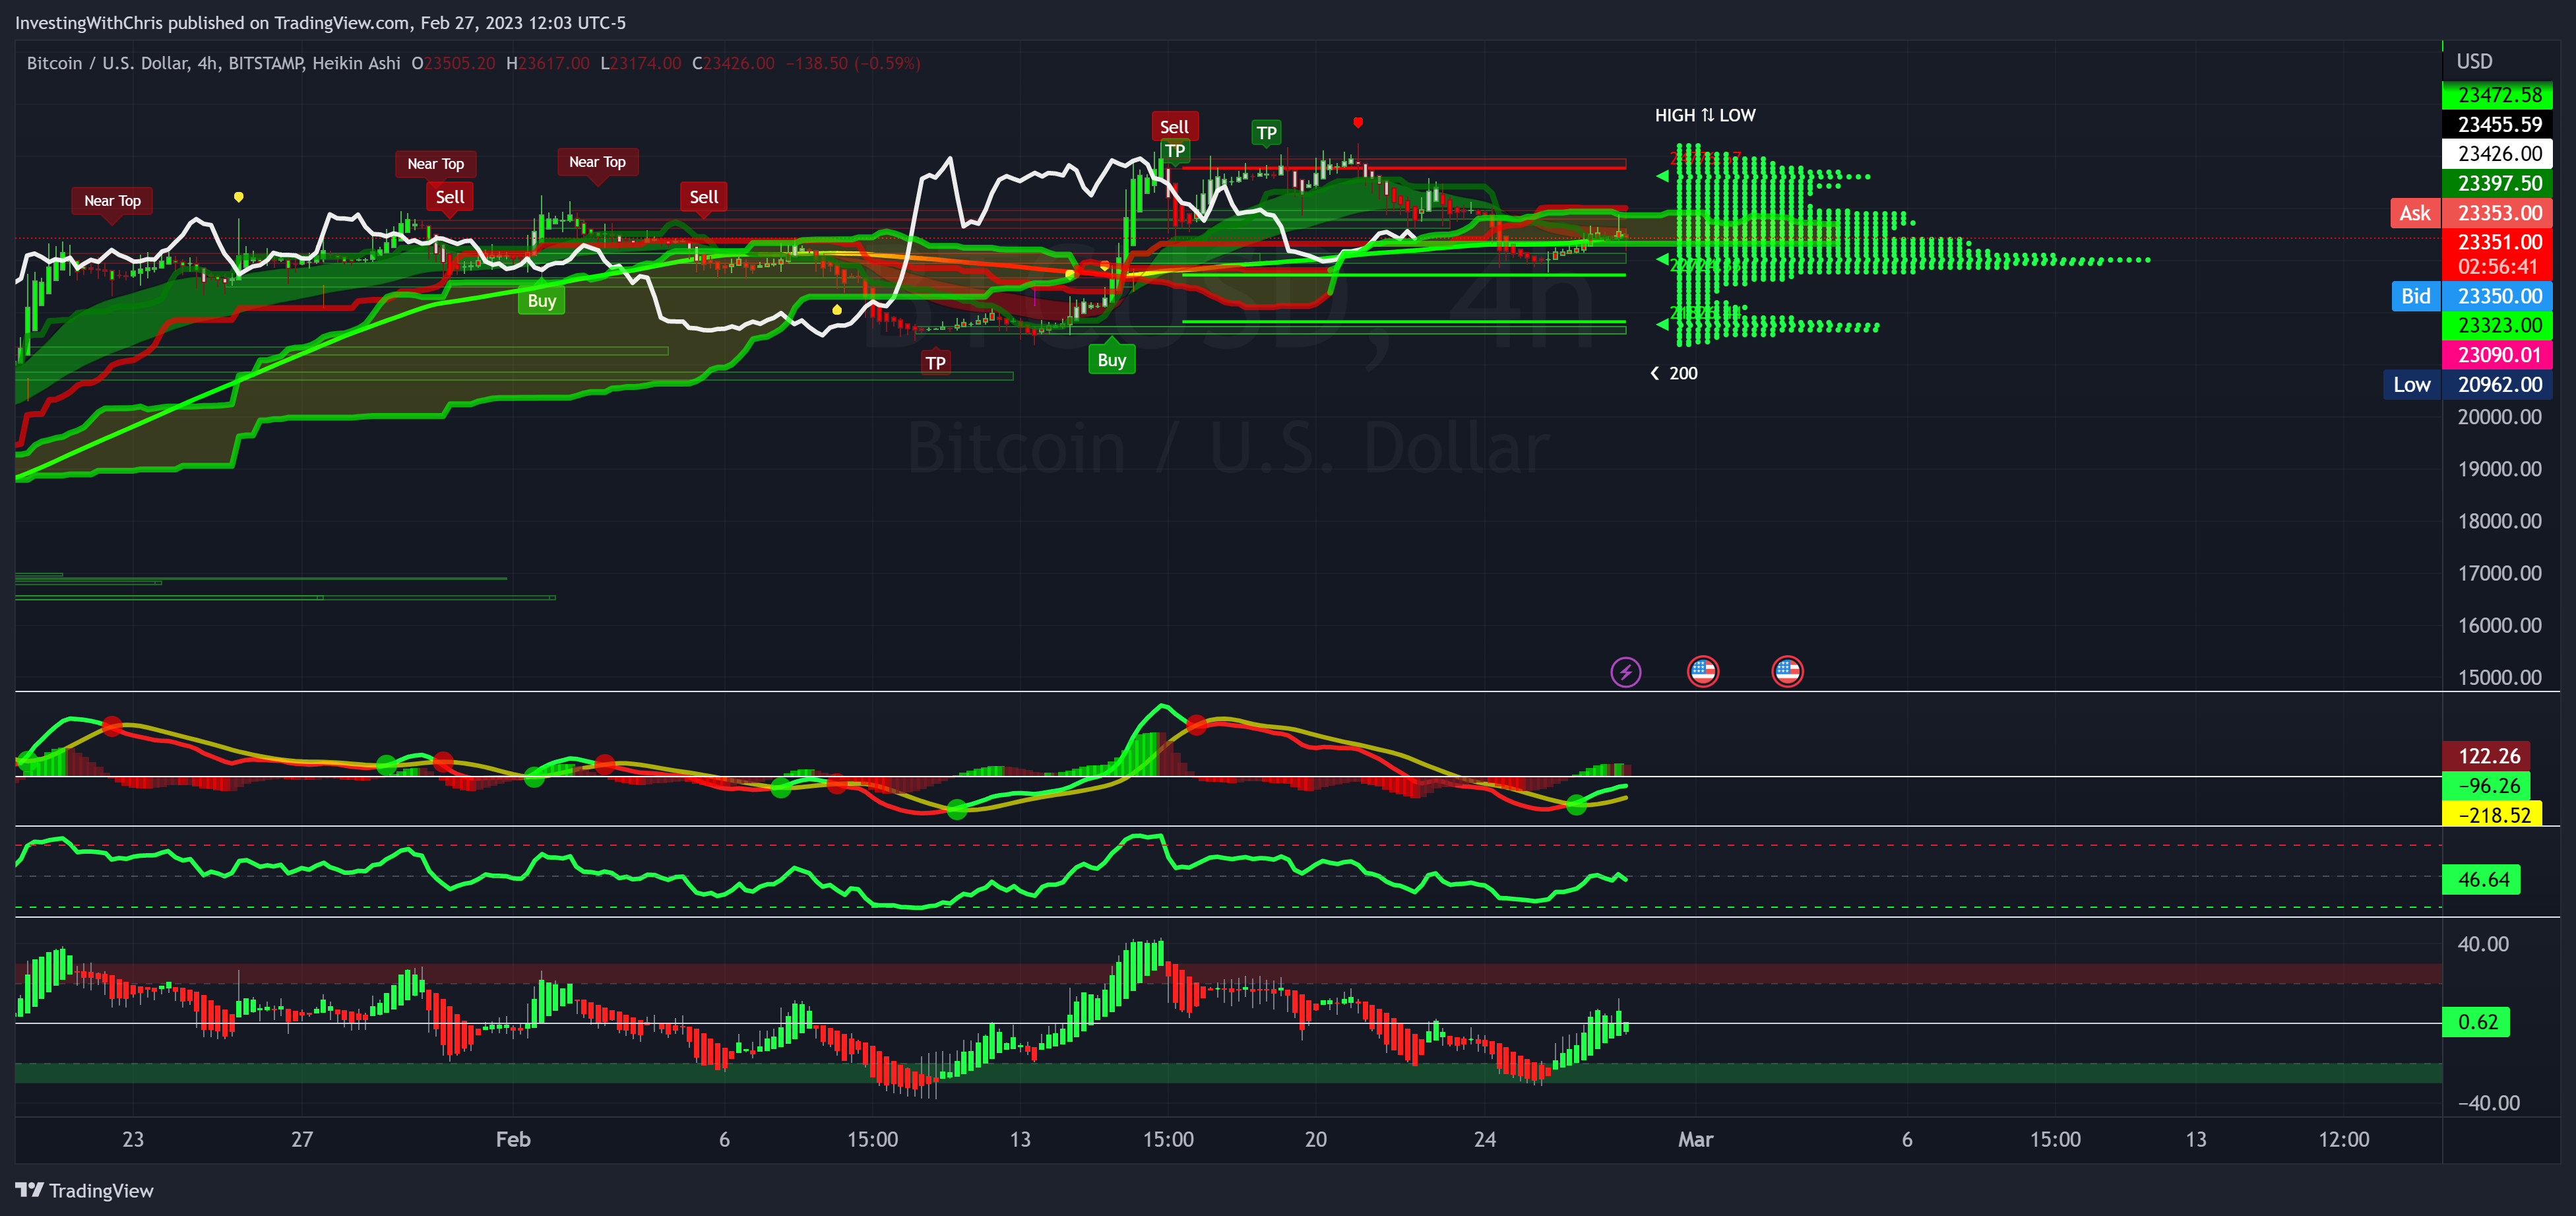Click the Mar date on time axis
The width and height of the screenshot is (2576, 1216).
pyautogui.click(x=1696, y=1139)
